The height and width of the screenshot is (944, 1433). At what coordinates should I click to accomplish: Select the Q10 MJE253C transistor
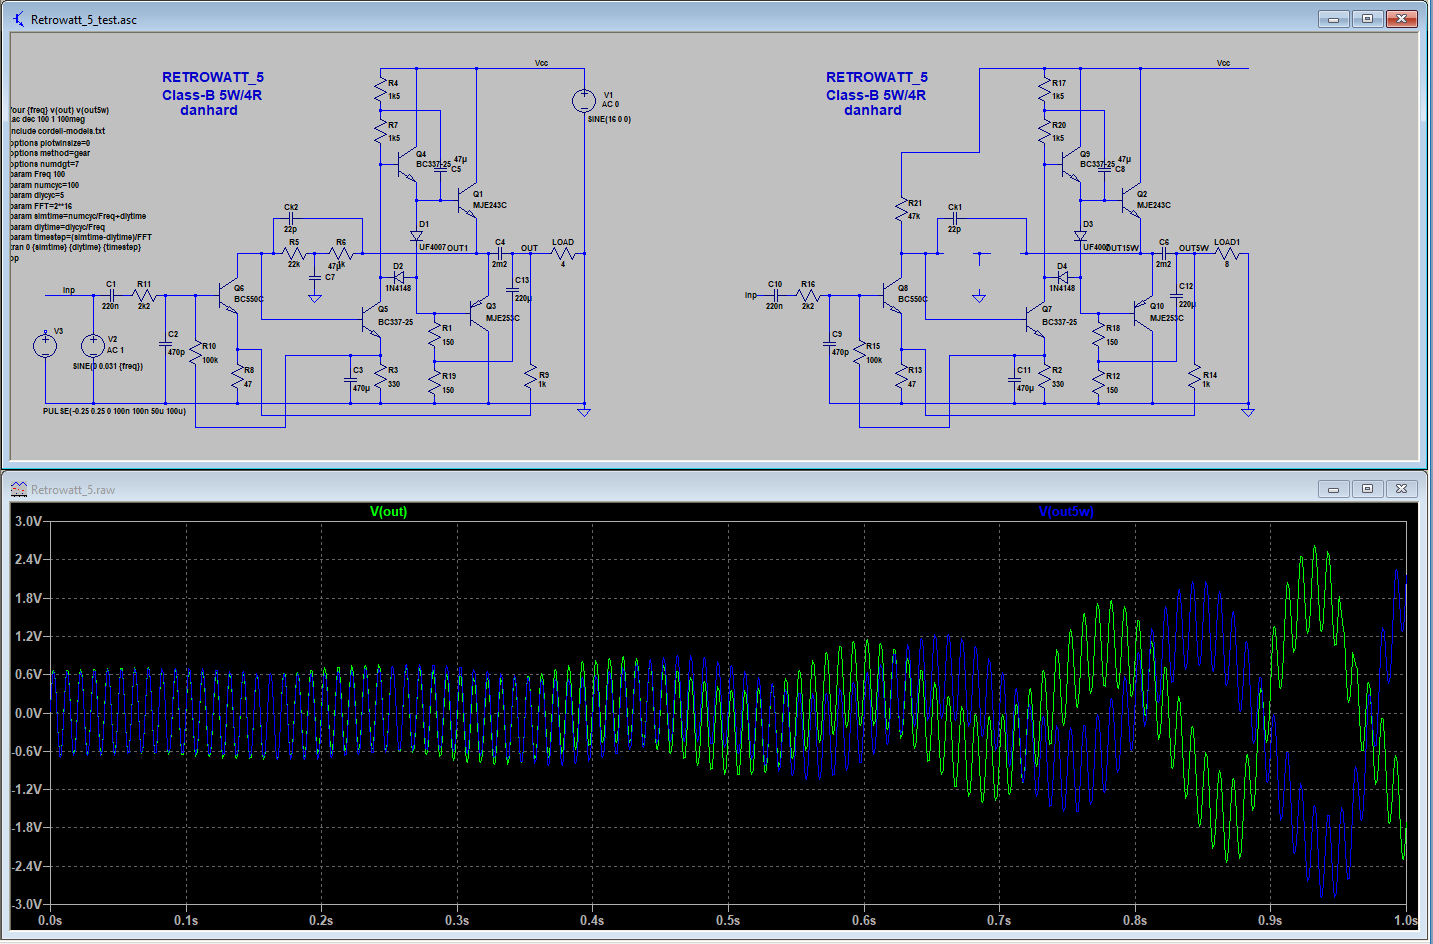[1143, 310]
